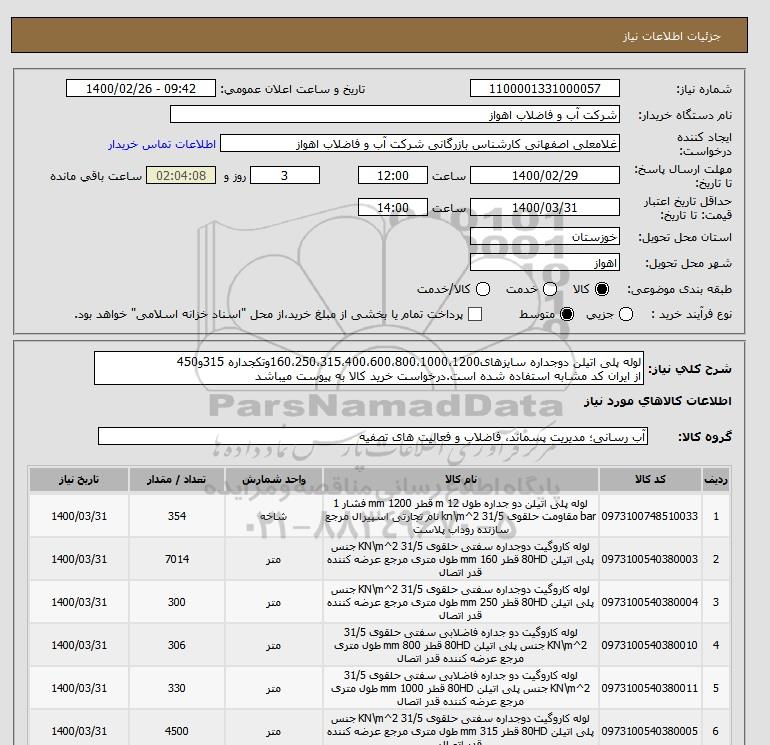The height and width of the screenshot is (745, 770).
Task: Click quantity 354 in row 1
Action: tap(177, 516)
